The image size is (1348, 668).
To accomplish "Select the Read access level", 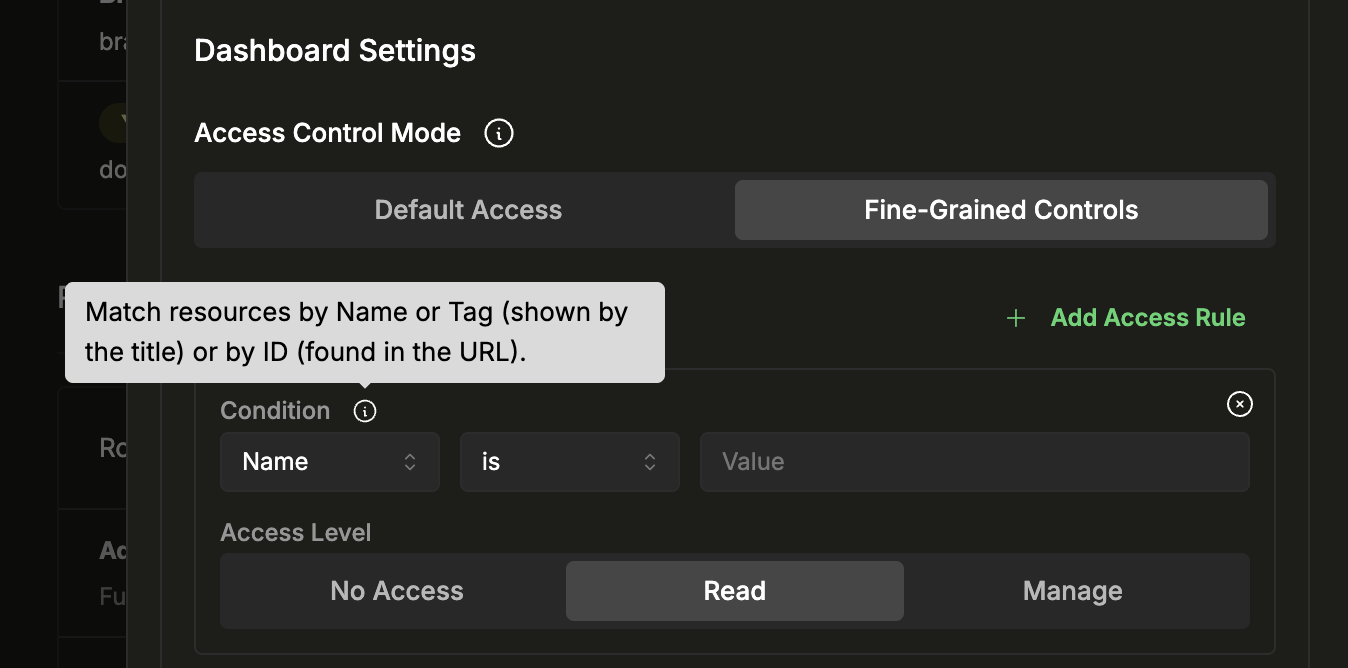I will point(734,590).
